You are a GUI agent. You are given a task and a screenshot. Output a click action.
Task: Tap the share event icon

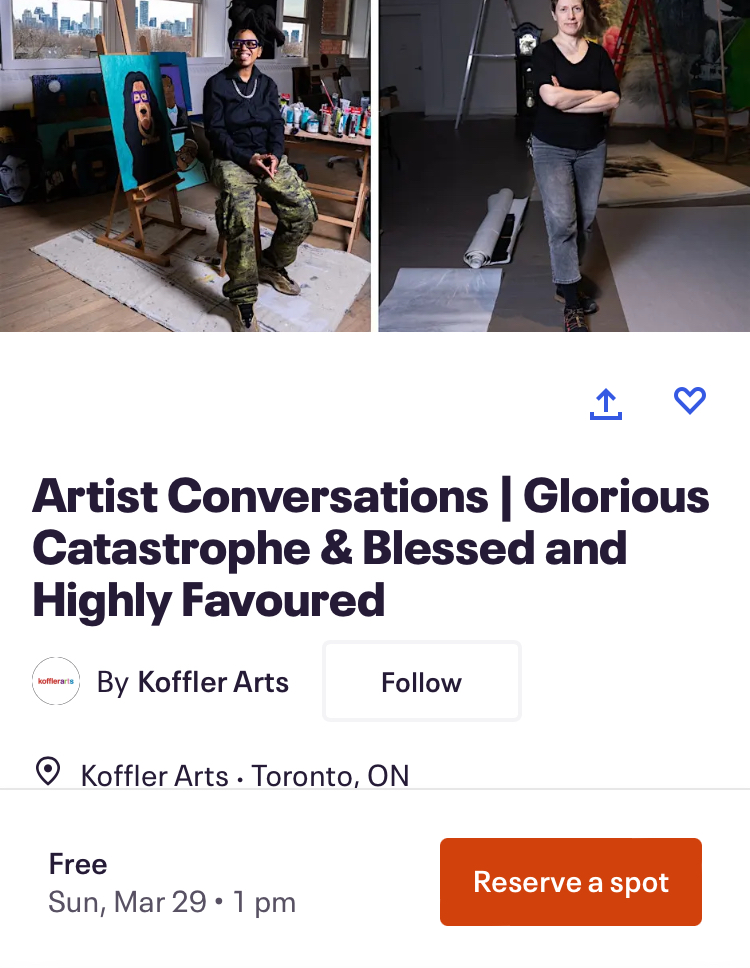[606, 403]
